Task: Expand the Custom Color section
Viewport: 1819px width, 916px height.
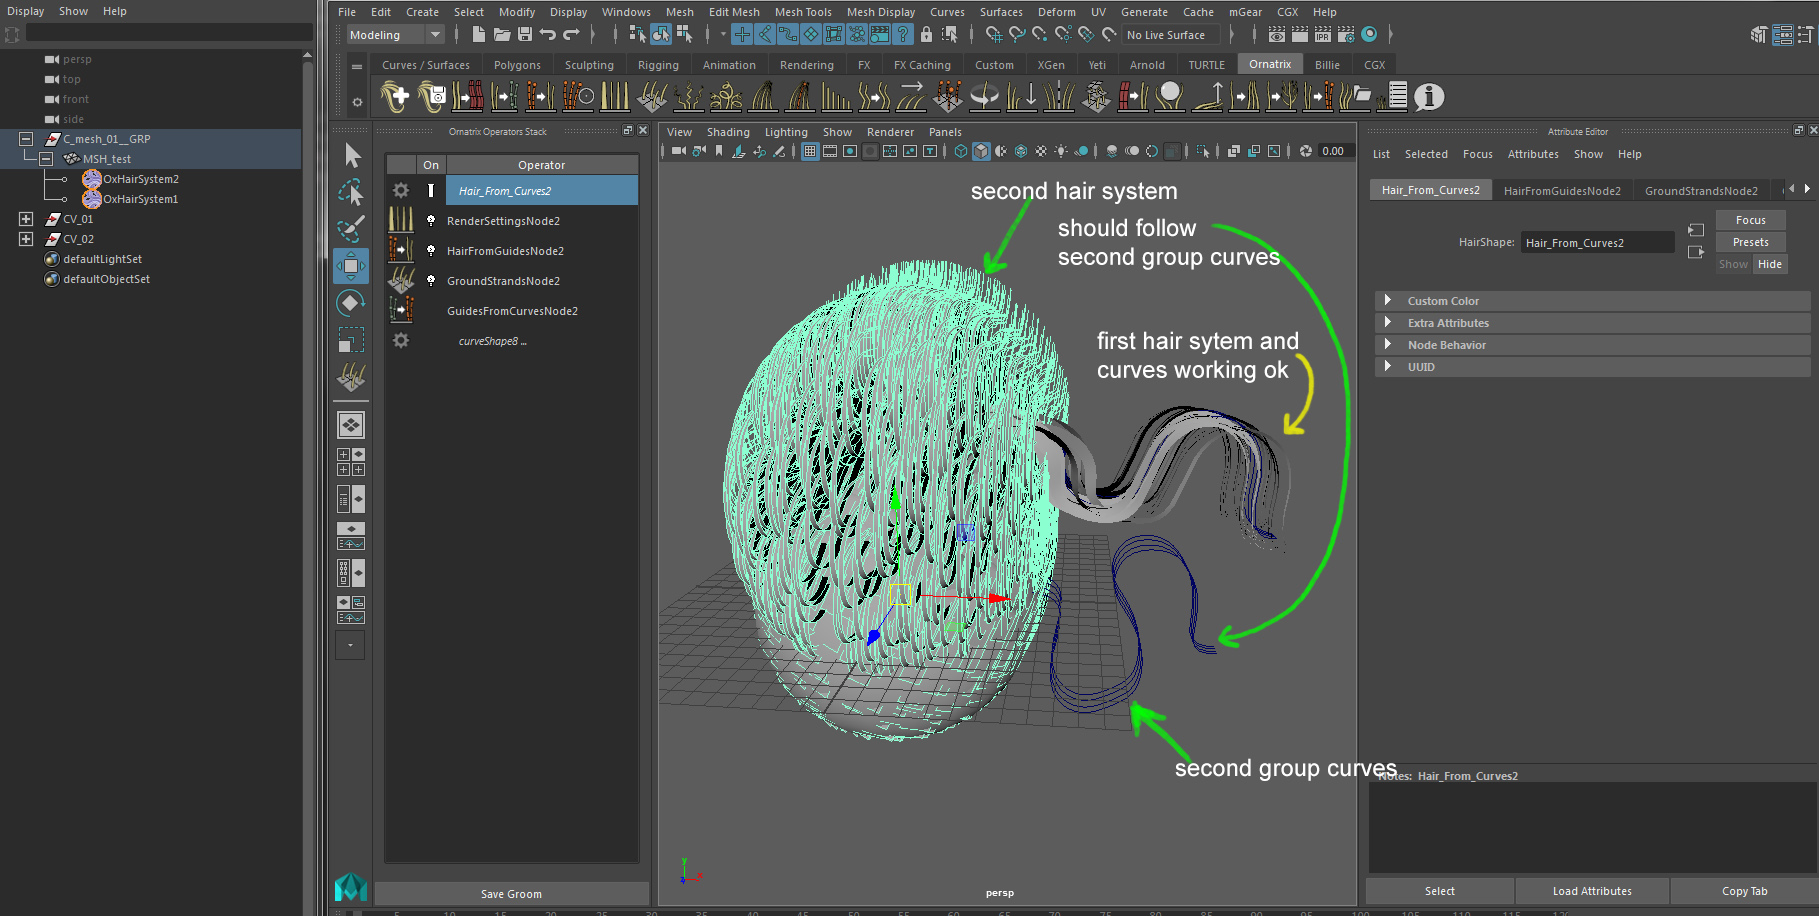Action: (x=1388, y=301)
